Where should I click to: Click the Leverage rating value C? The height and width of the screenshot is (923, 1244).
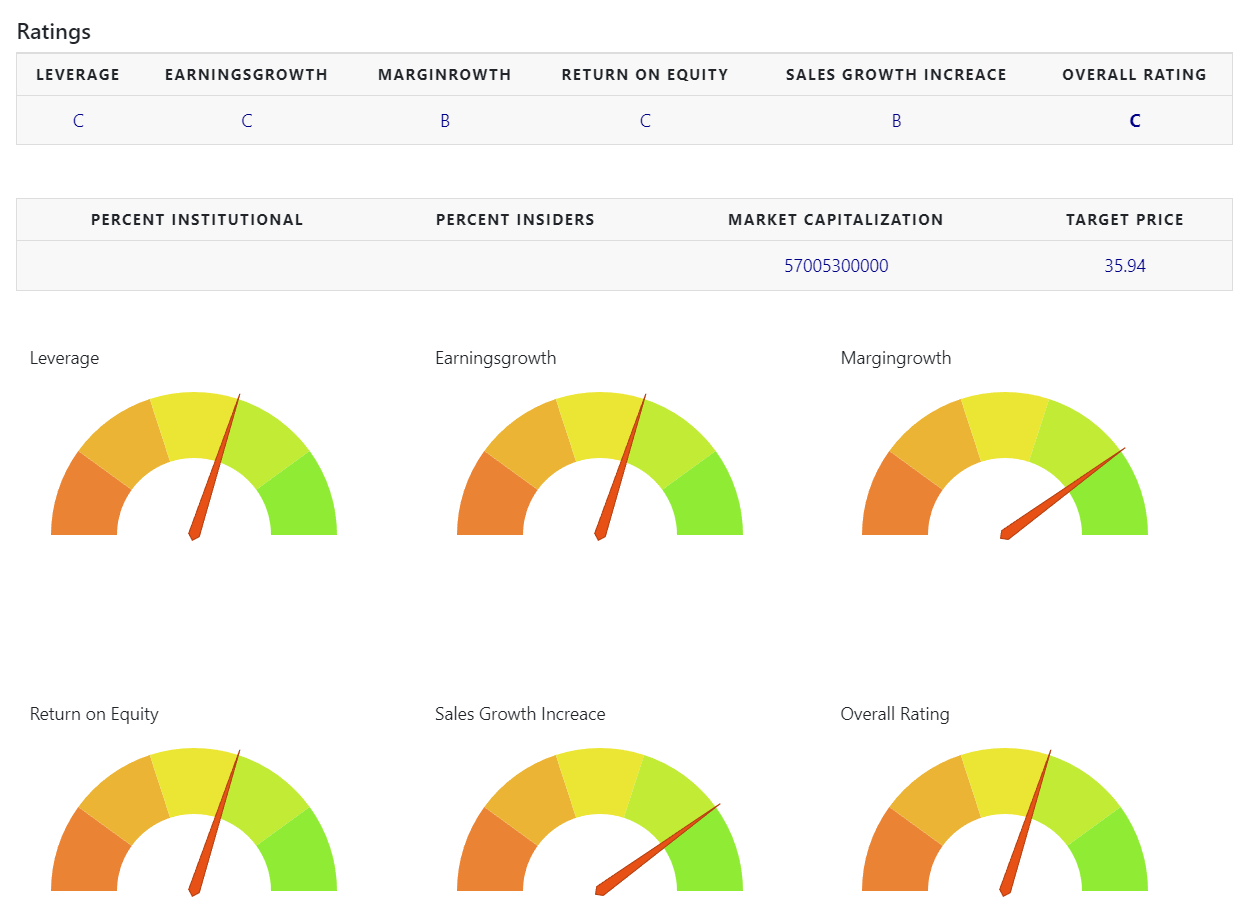(x=78, y=121)
